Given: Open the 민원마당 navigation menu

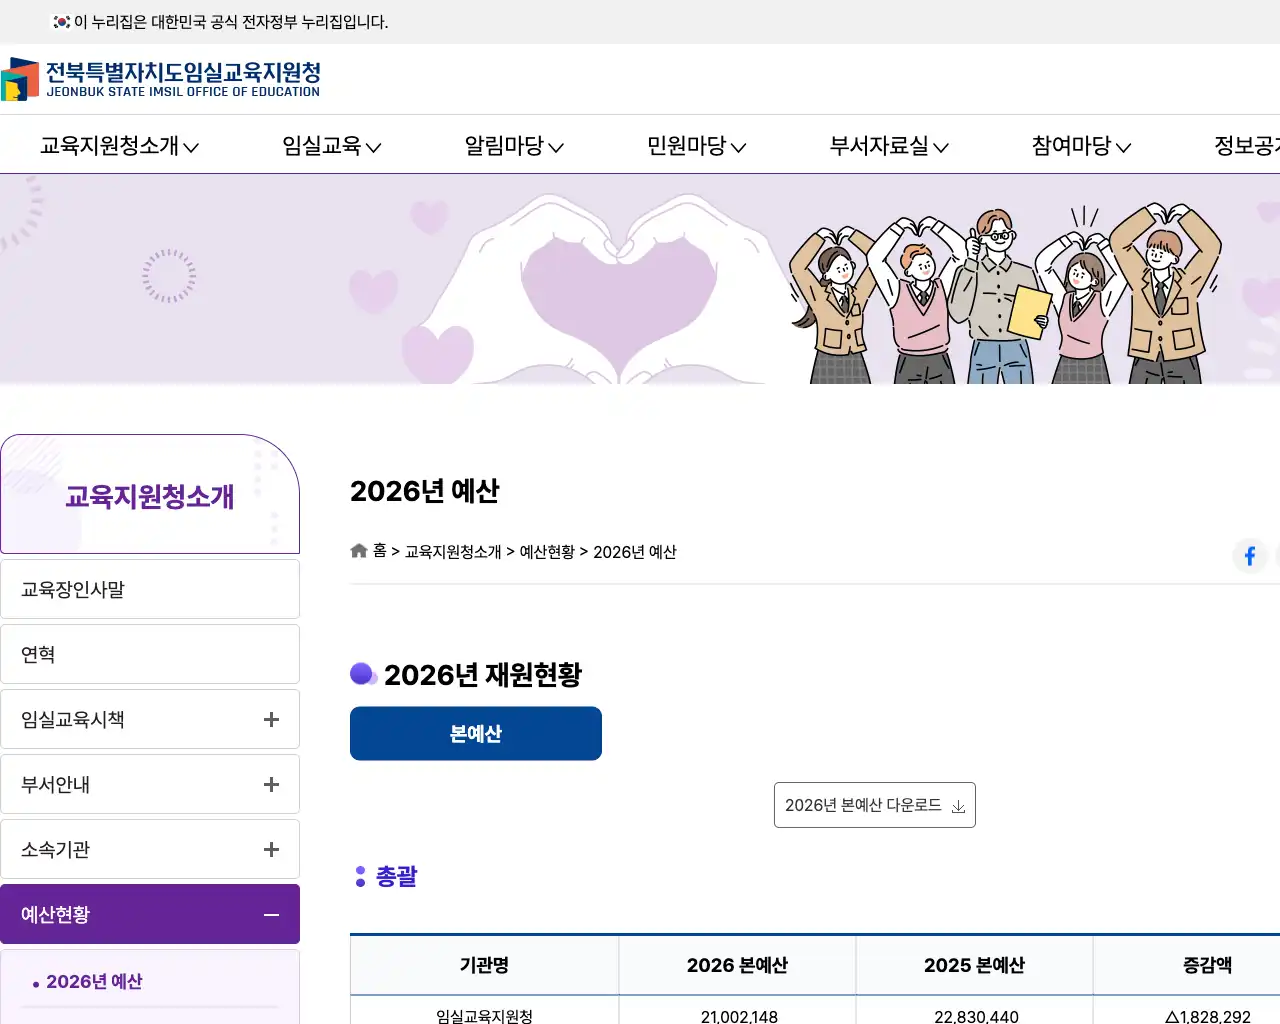Looking at the screenshot, I should 696,146.
